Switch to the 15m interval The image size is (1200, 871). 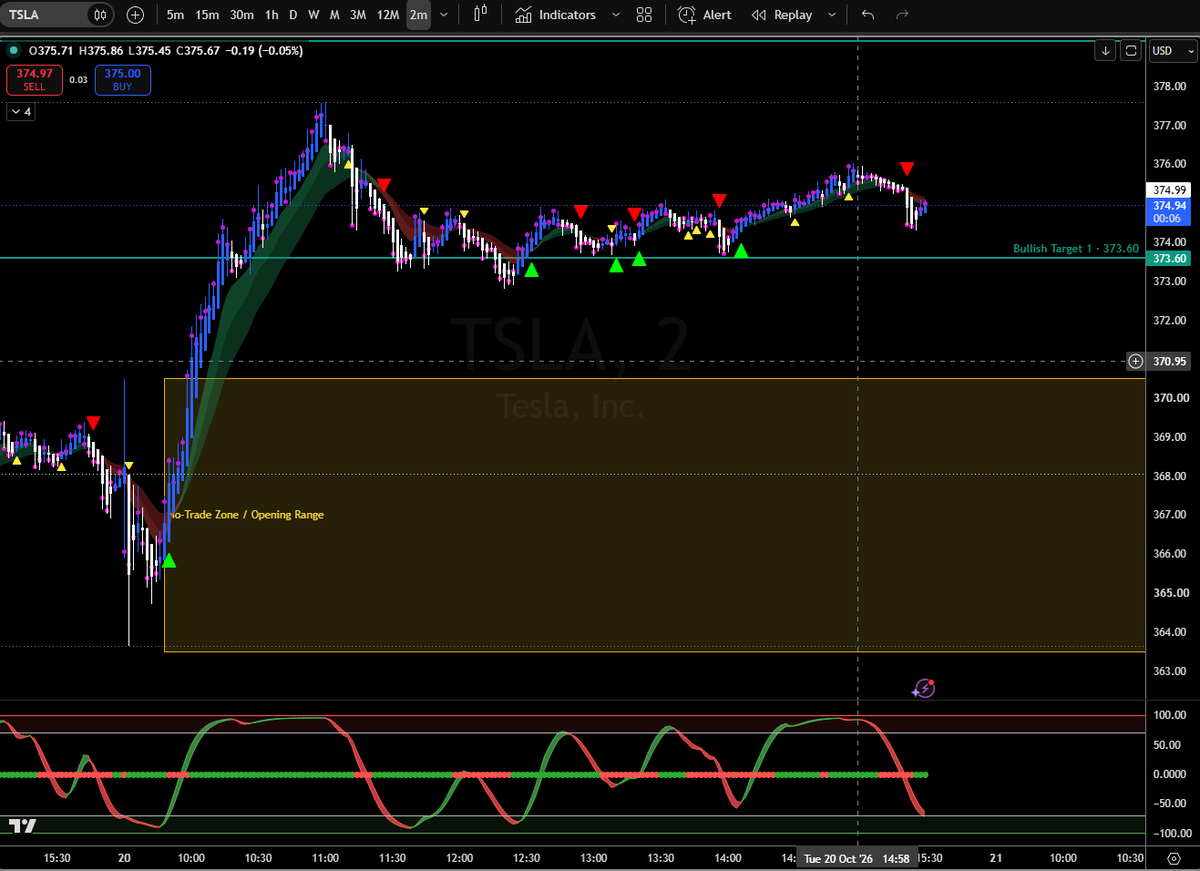(x=207, y=15)
